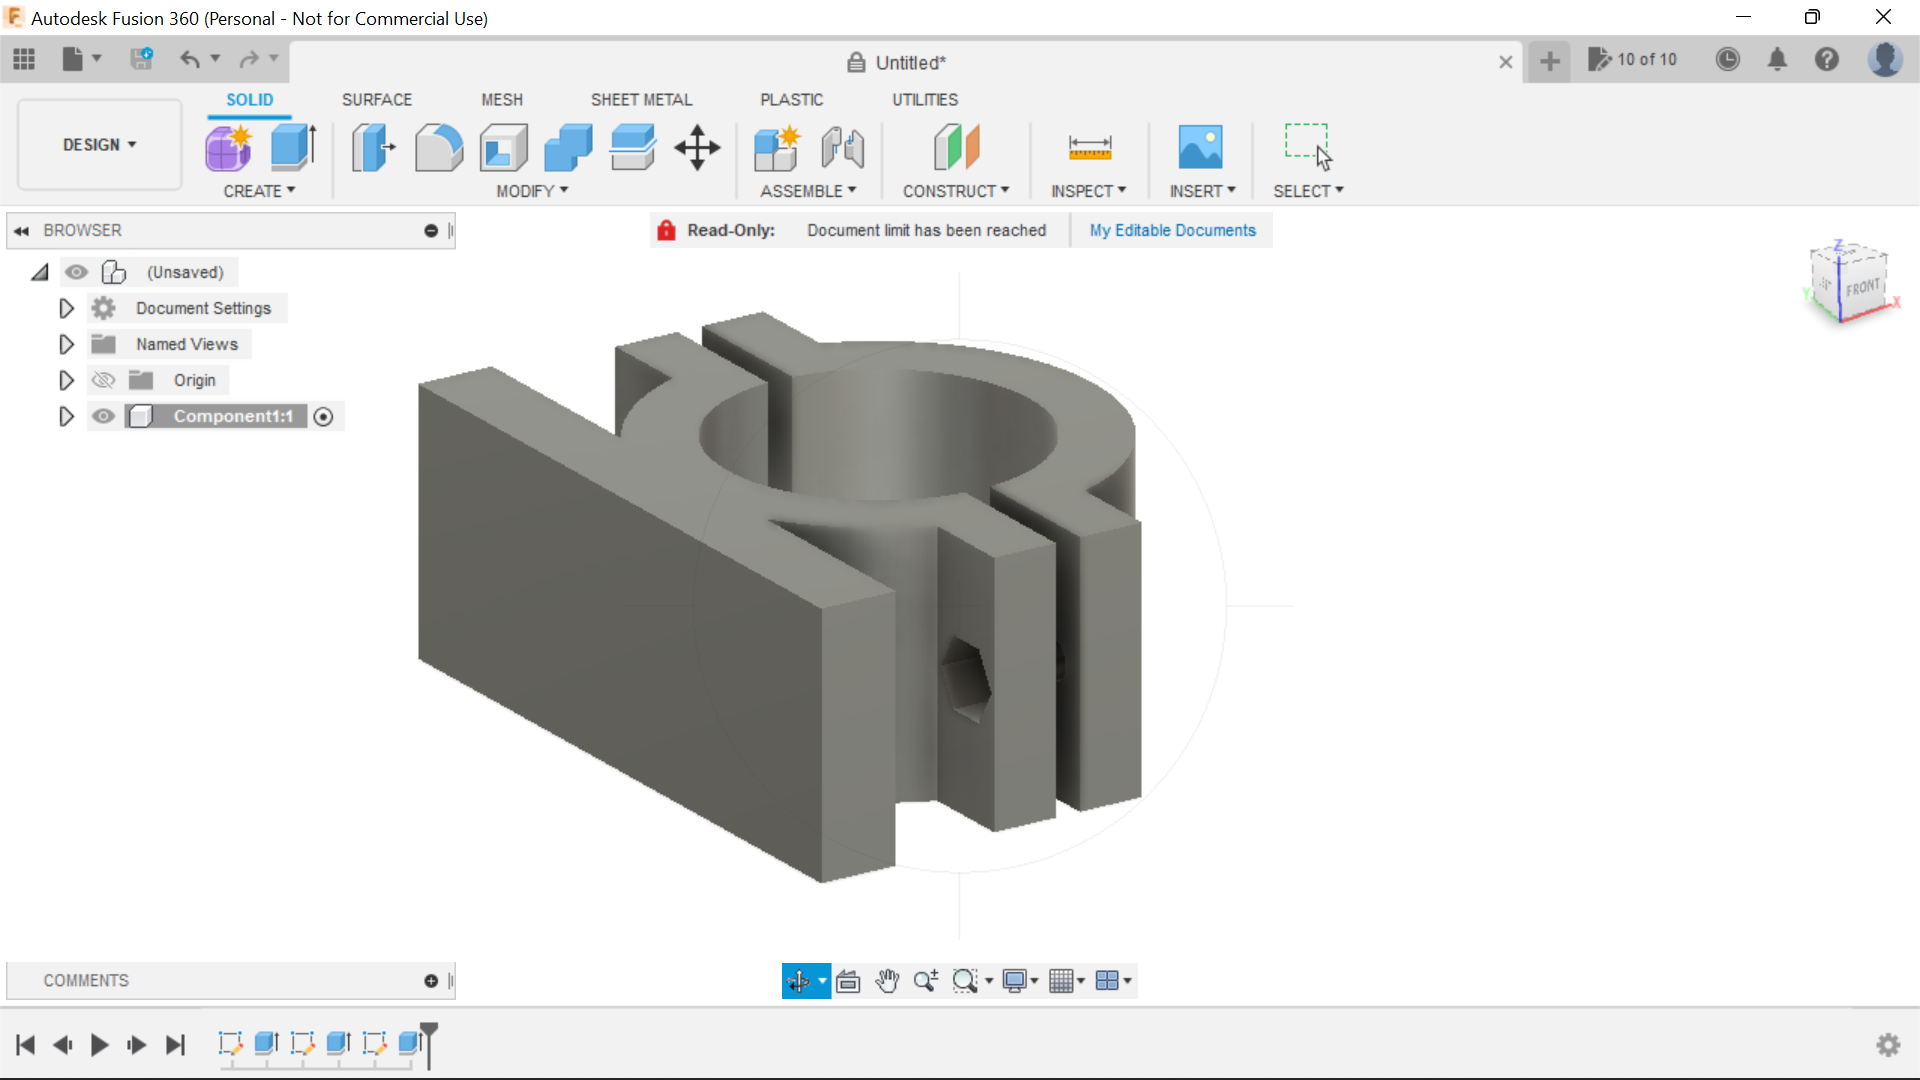The width and height of the screenshot is (1920, 1080).
Task: Click the Fillet tool icon
Action: pyautogui.click(x=438, y=148)
